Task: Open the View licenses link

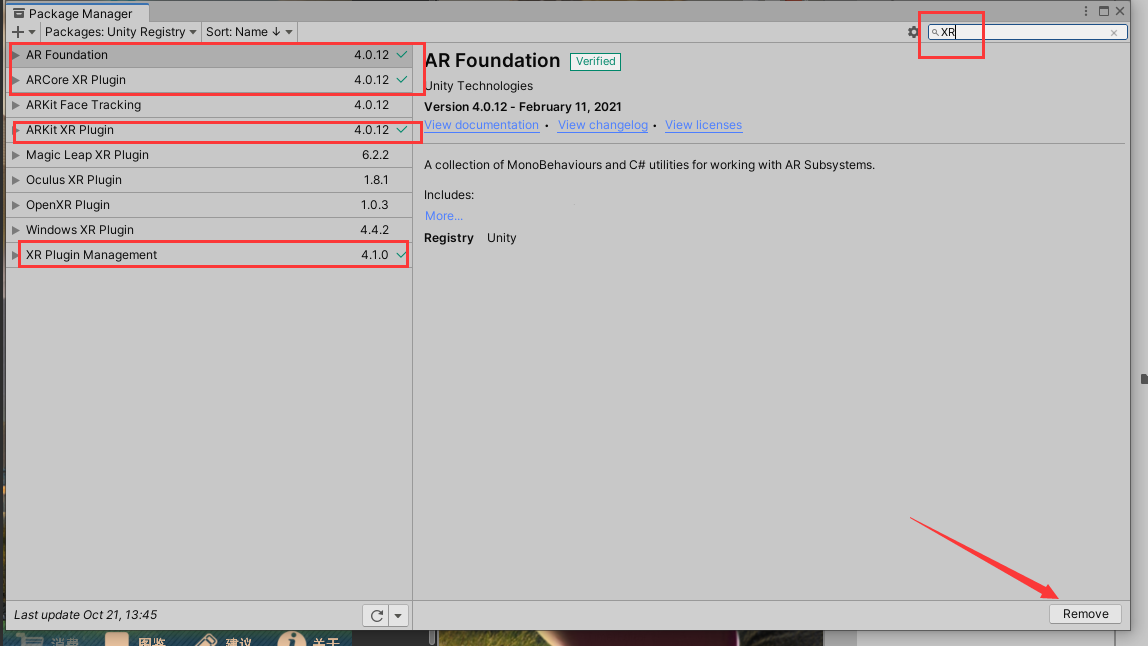Action: point(703,125)
